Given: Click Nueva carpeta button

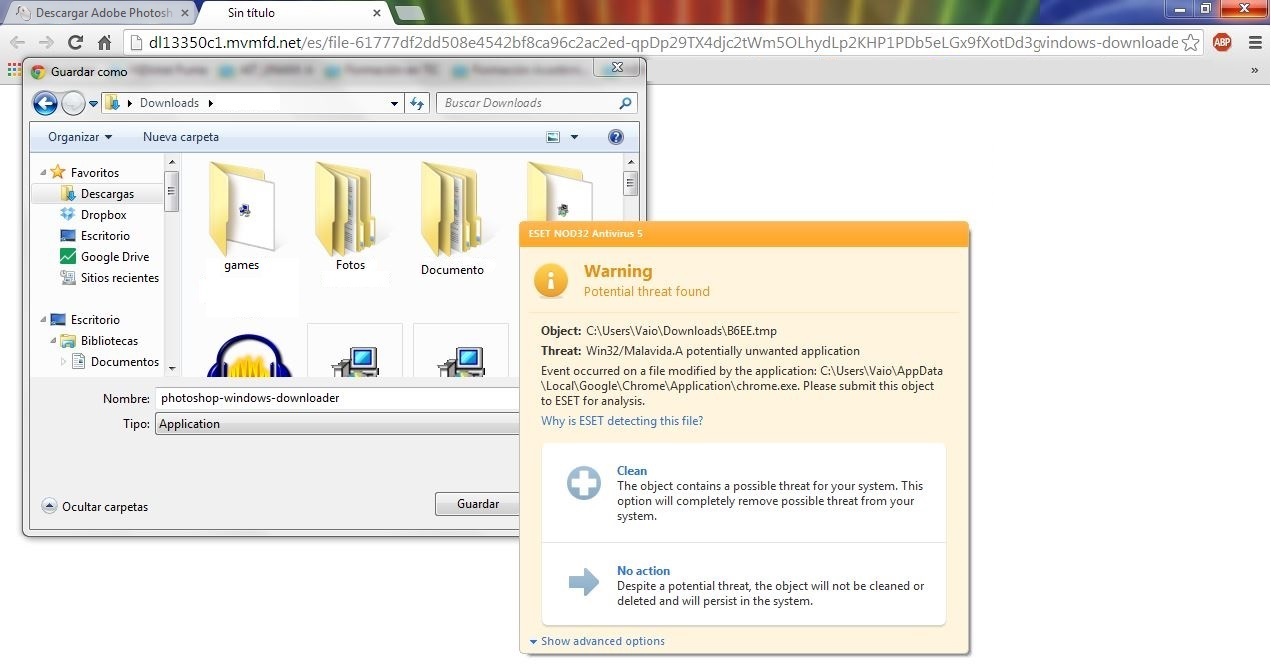Looking at the screenshot, I should (181, 137).
